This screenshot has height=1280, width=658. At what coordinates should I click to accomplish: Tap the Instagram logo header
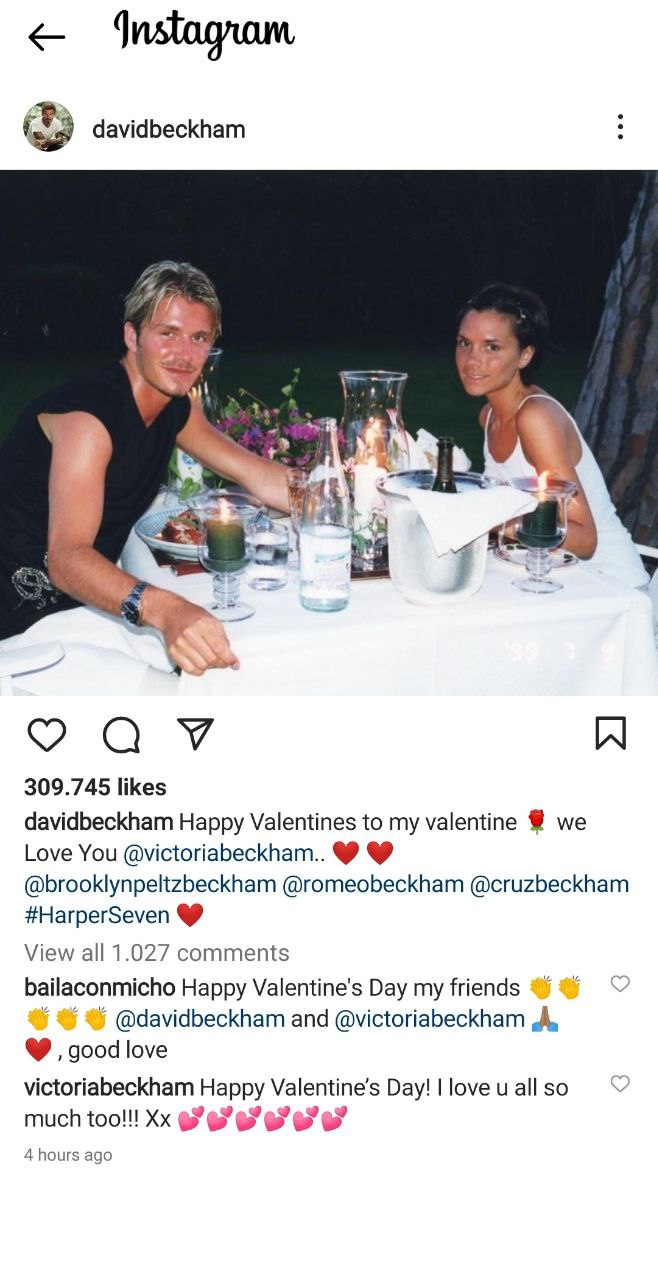(204, 33)
